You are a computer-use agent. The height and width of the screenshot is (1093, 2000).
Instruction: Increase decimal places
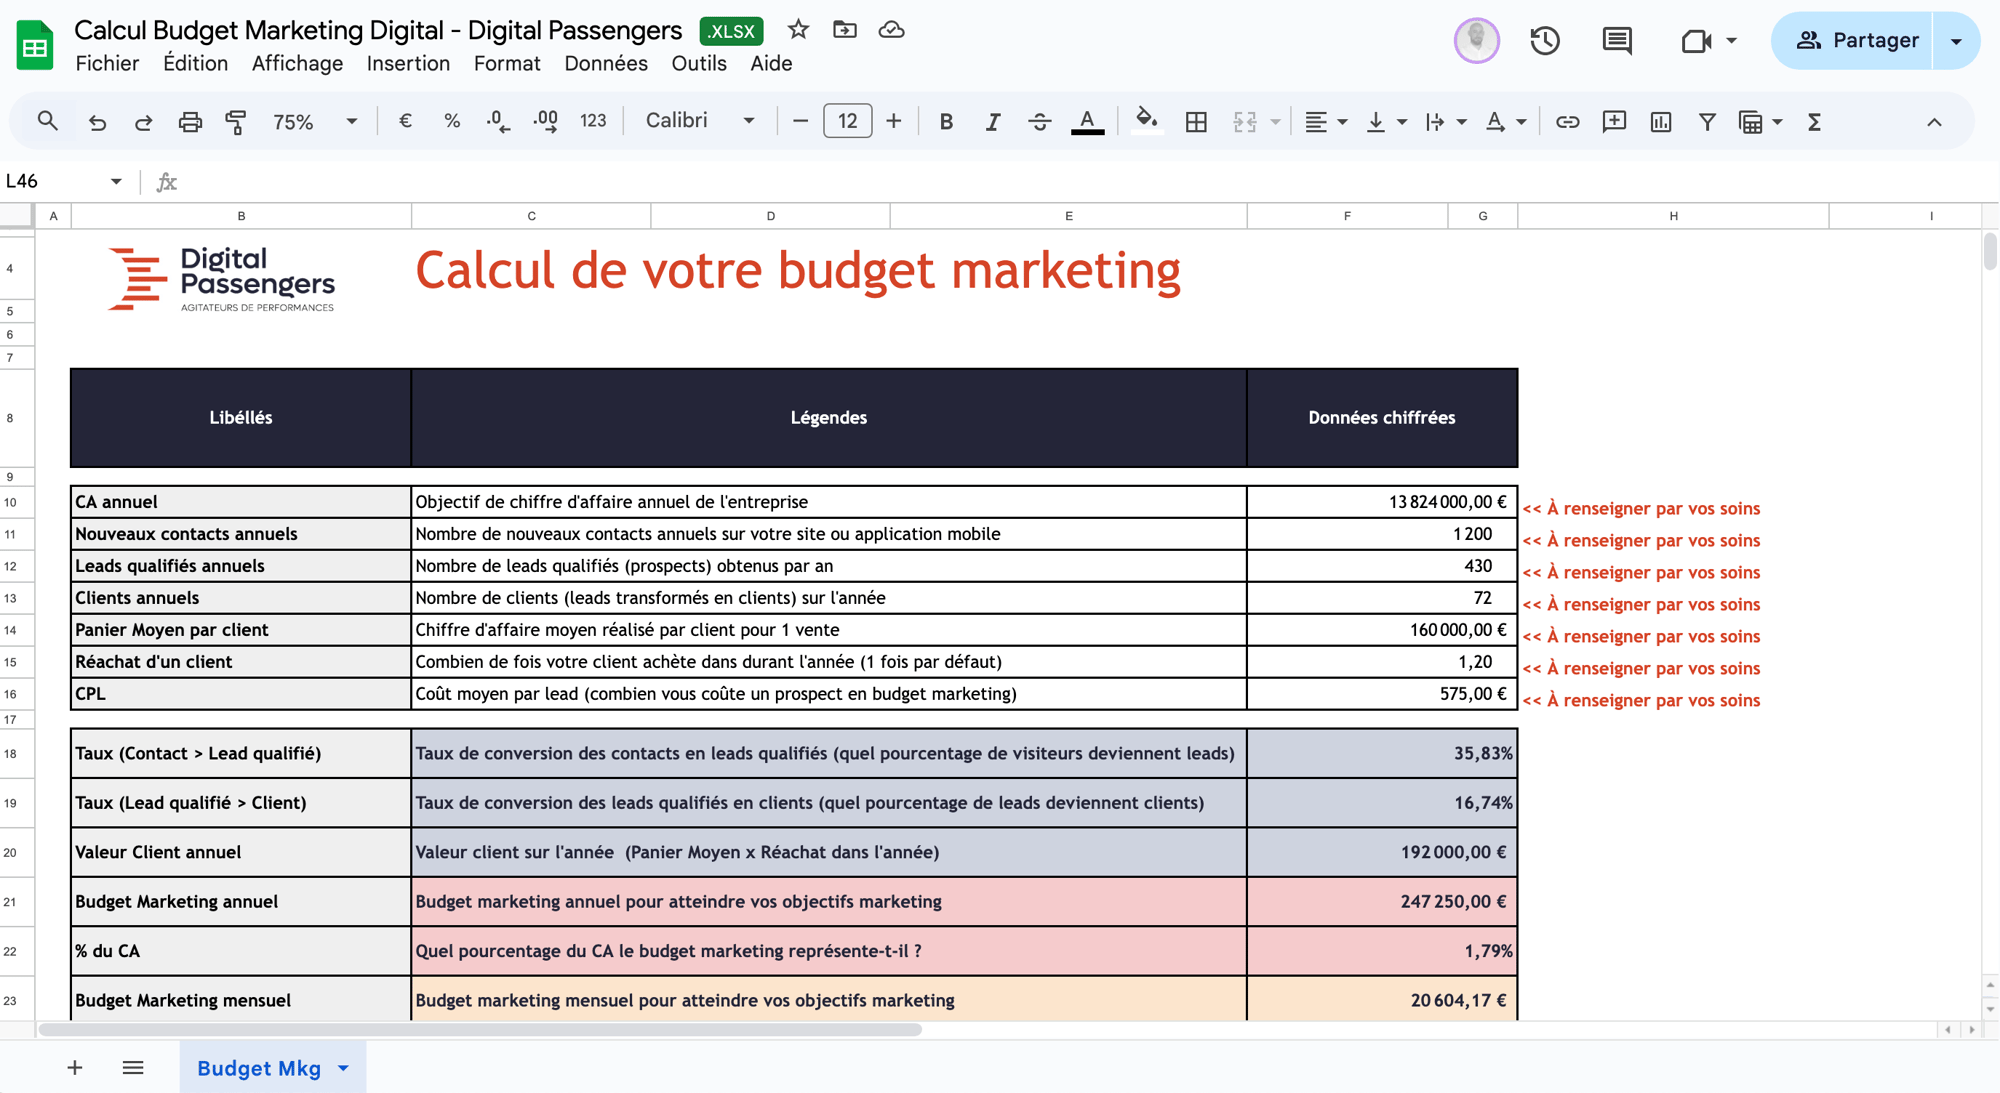[546, 121]
